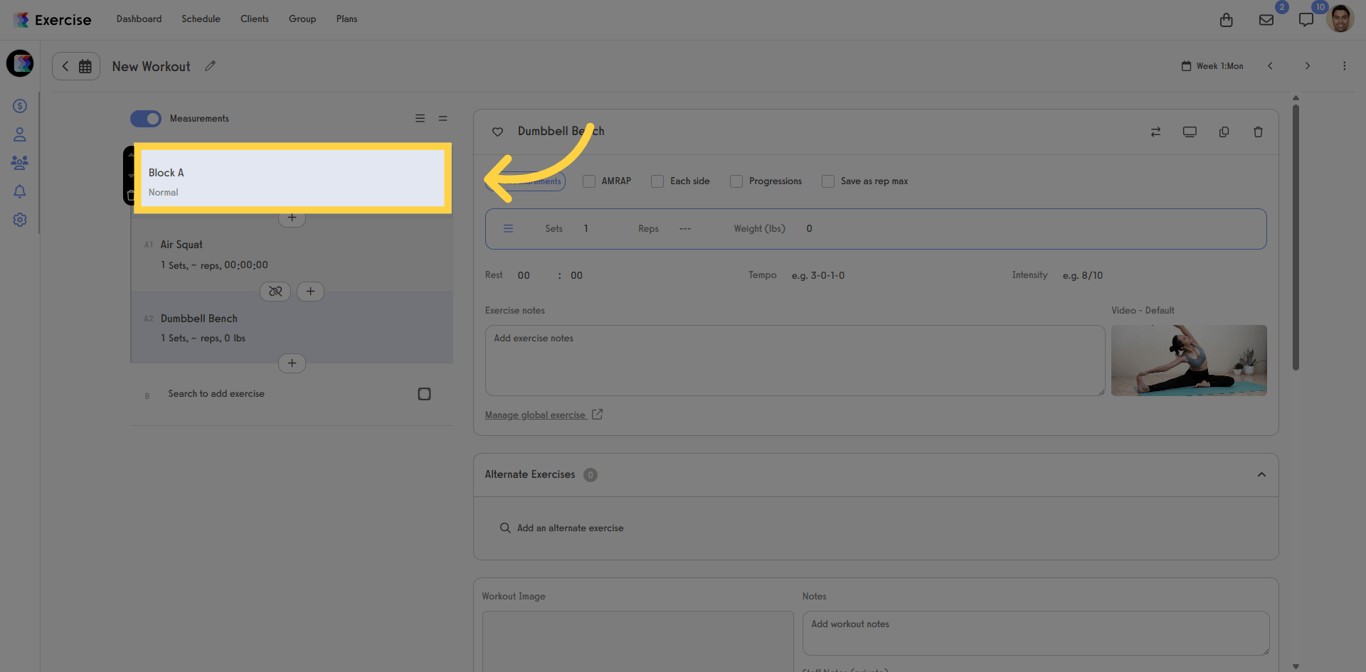
Task: Enable the Save as rep max checkbox
Action: [828, 181]
